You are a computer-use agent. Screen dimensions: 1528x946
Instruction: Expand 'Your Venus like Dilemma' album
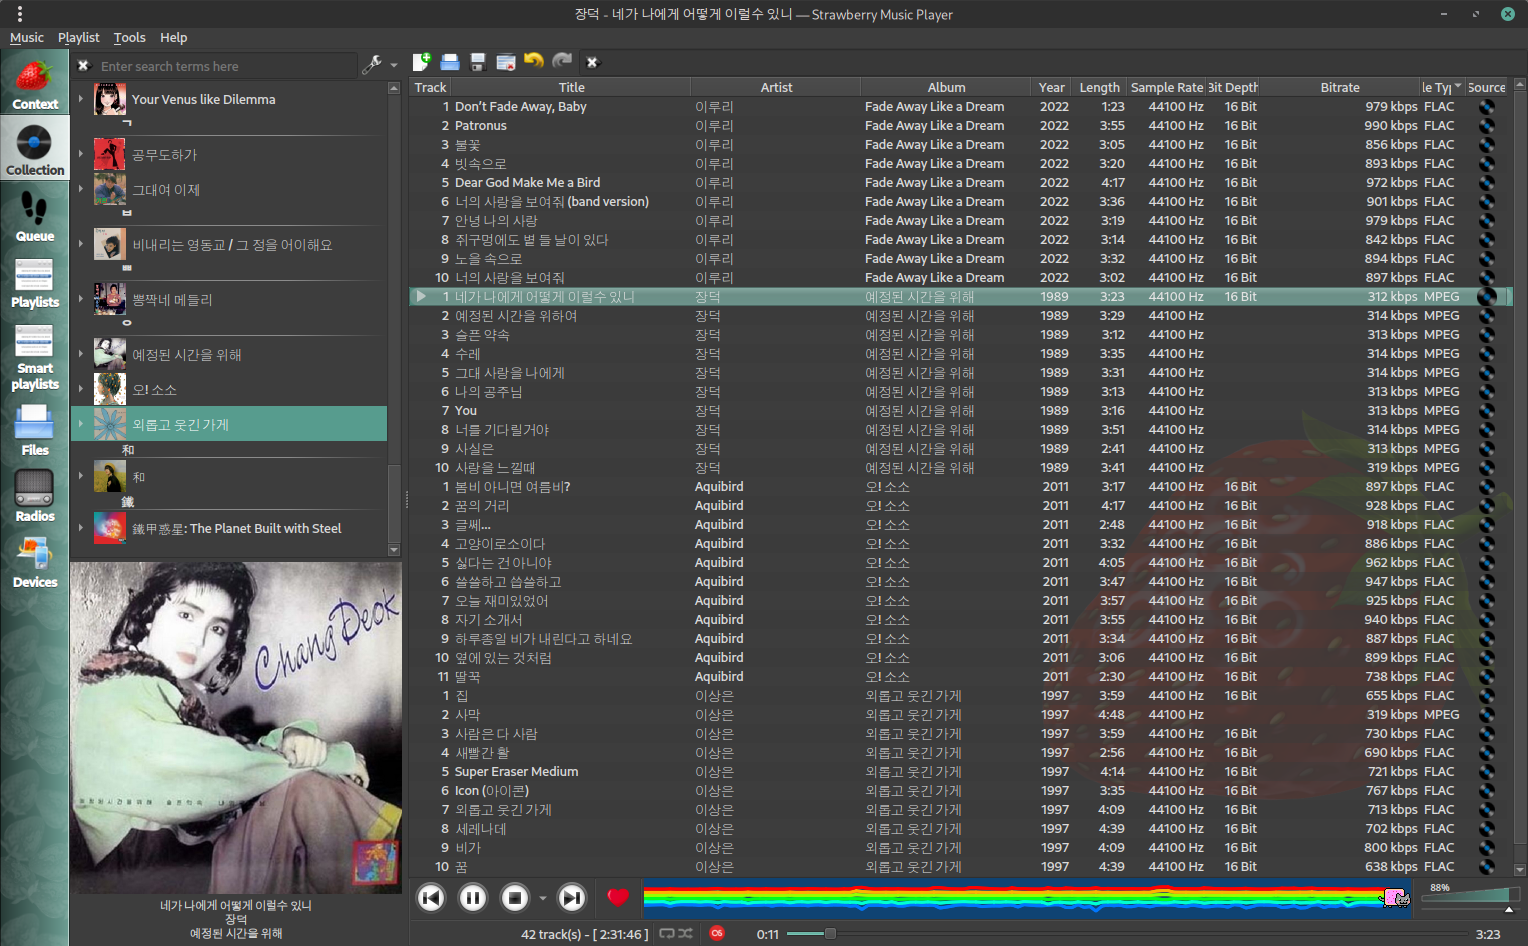[81, 99]
